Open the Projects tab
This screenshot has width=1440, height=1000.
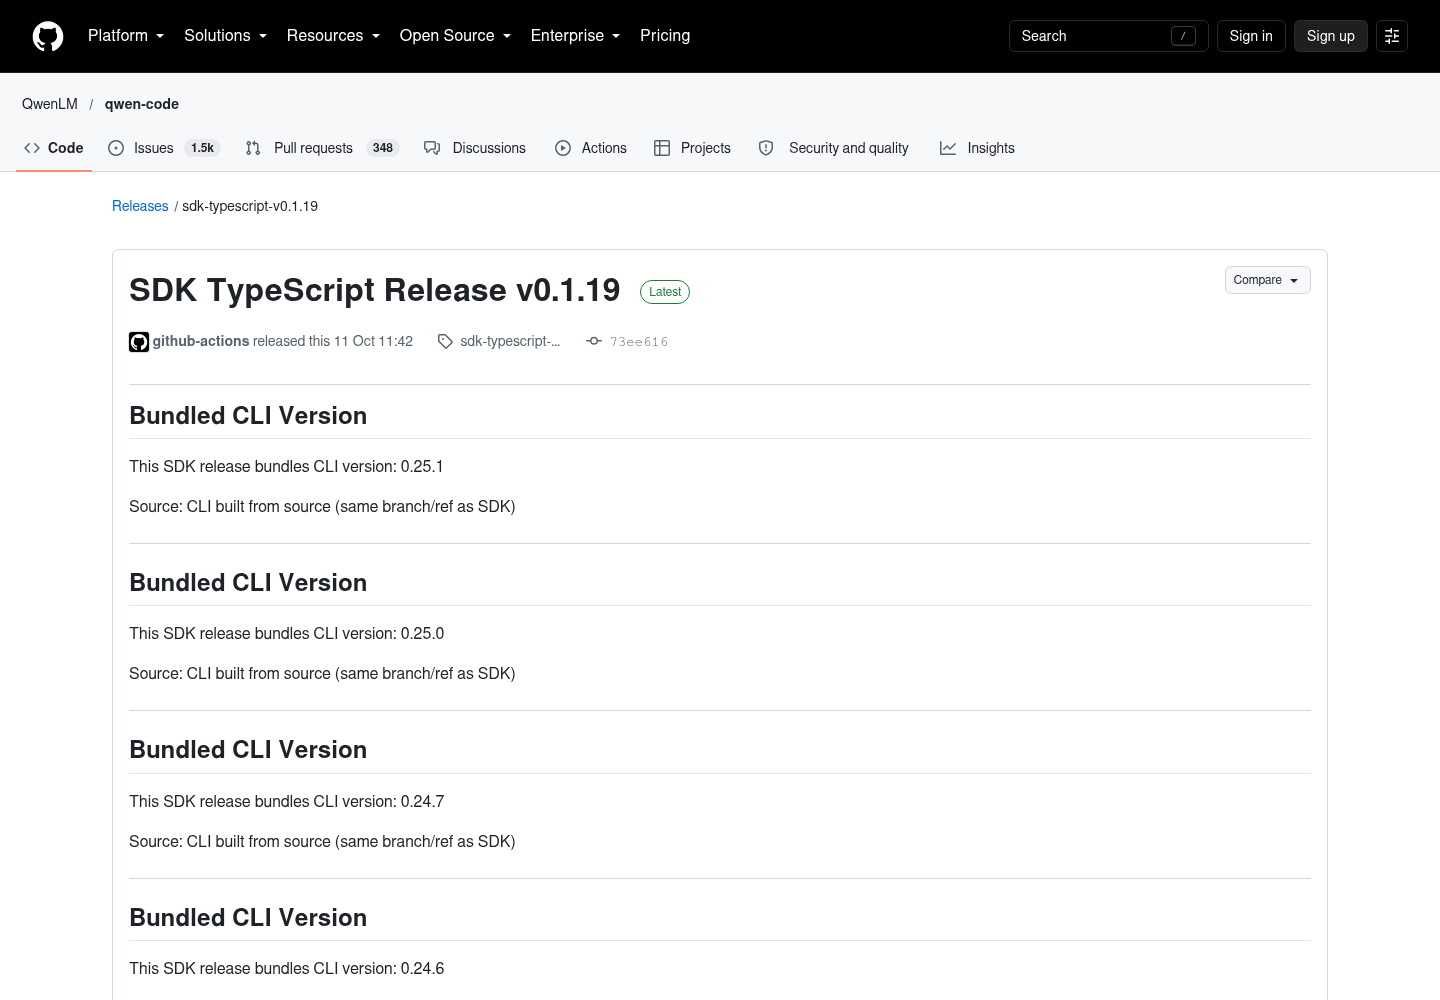692,148
